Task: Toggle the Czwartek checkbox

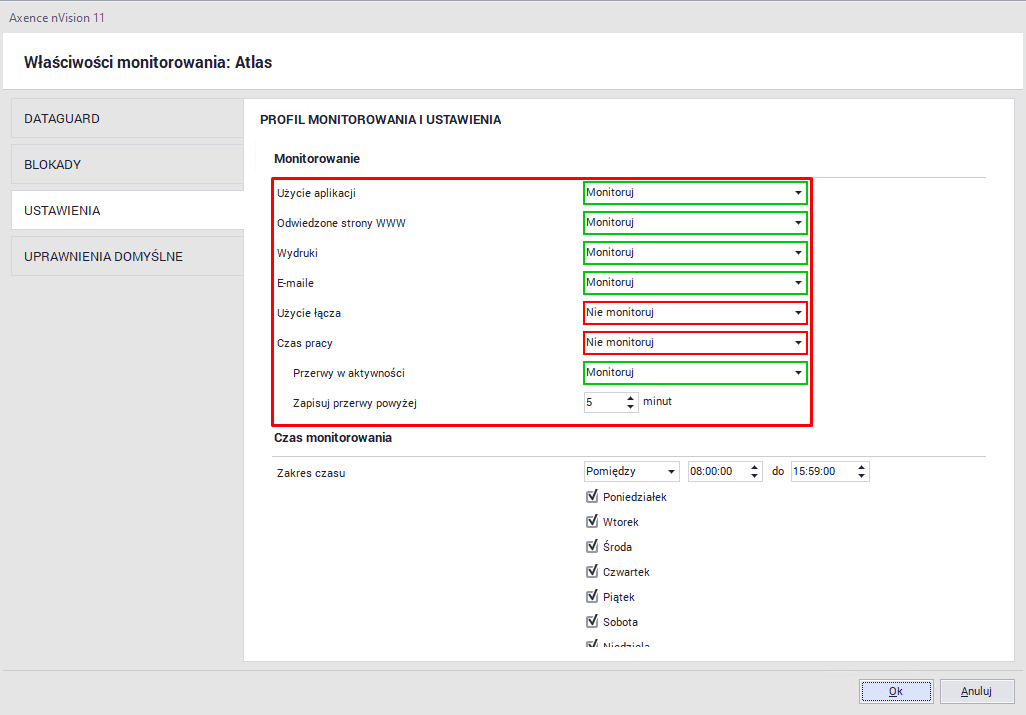Action: pos(591,571)
